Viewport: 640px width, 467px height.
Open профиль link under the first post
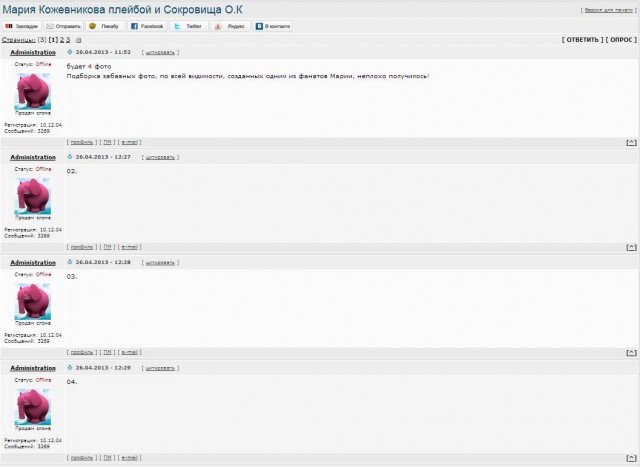point(82,142)
